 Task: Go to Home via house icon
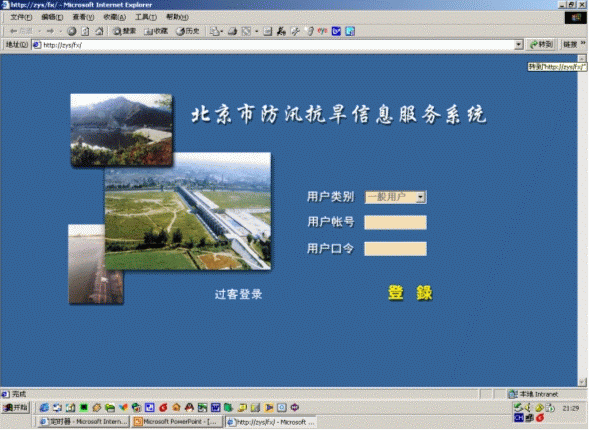(99, 31)
